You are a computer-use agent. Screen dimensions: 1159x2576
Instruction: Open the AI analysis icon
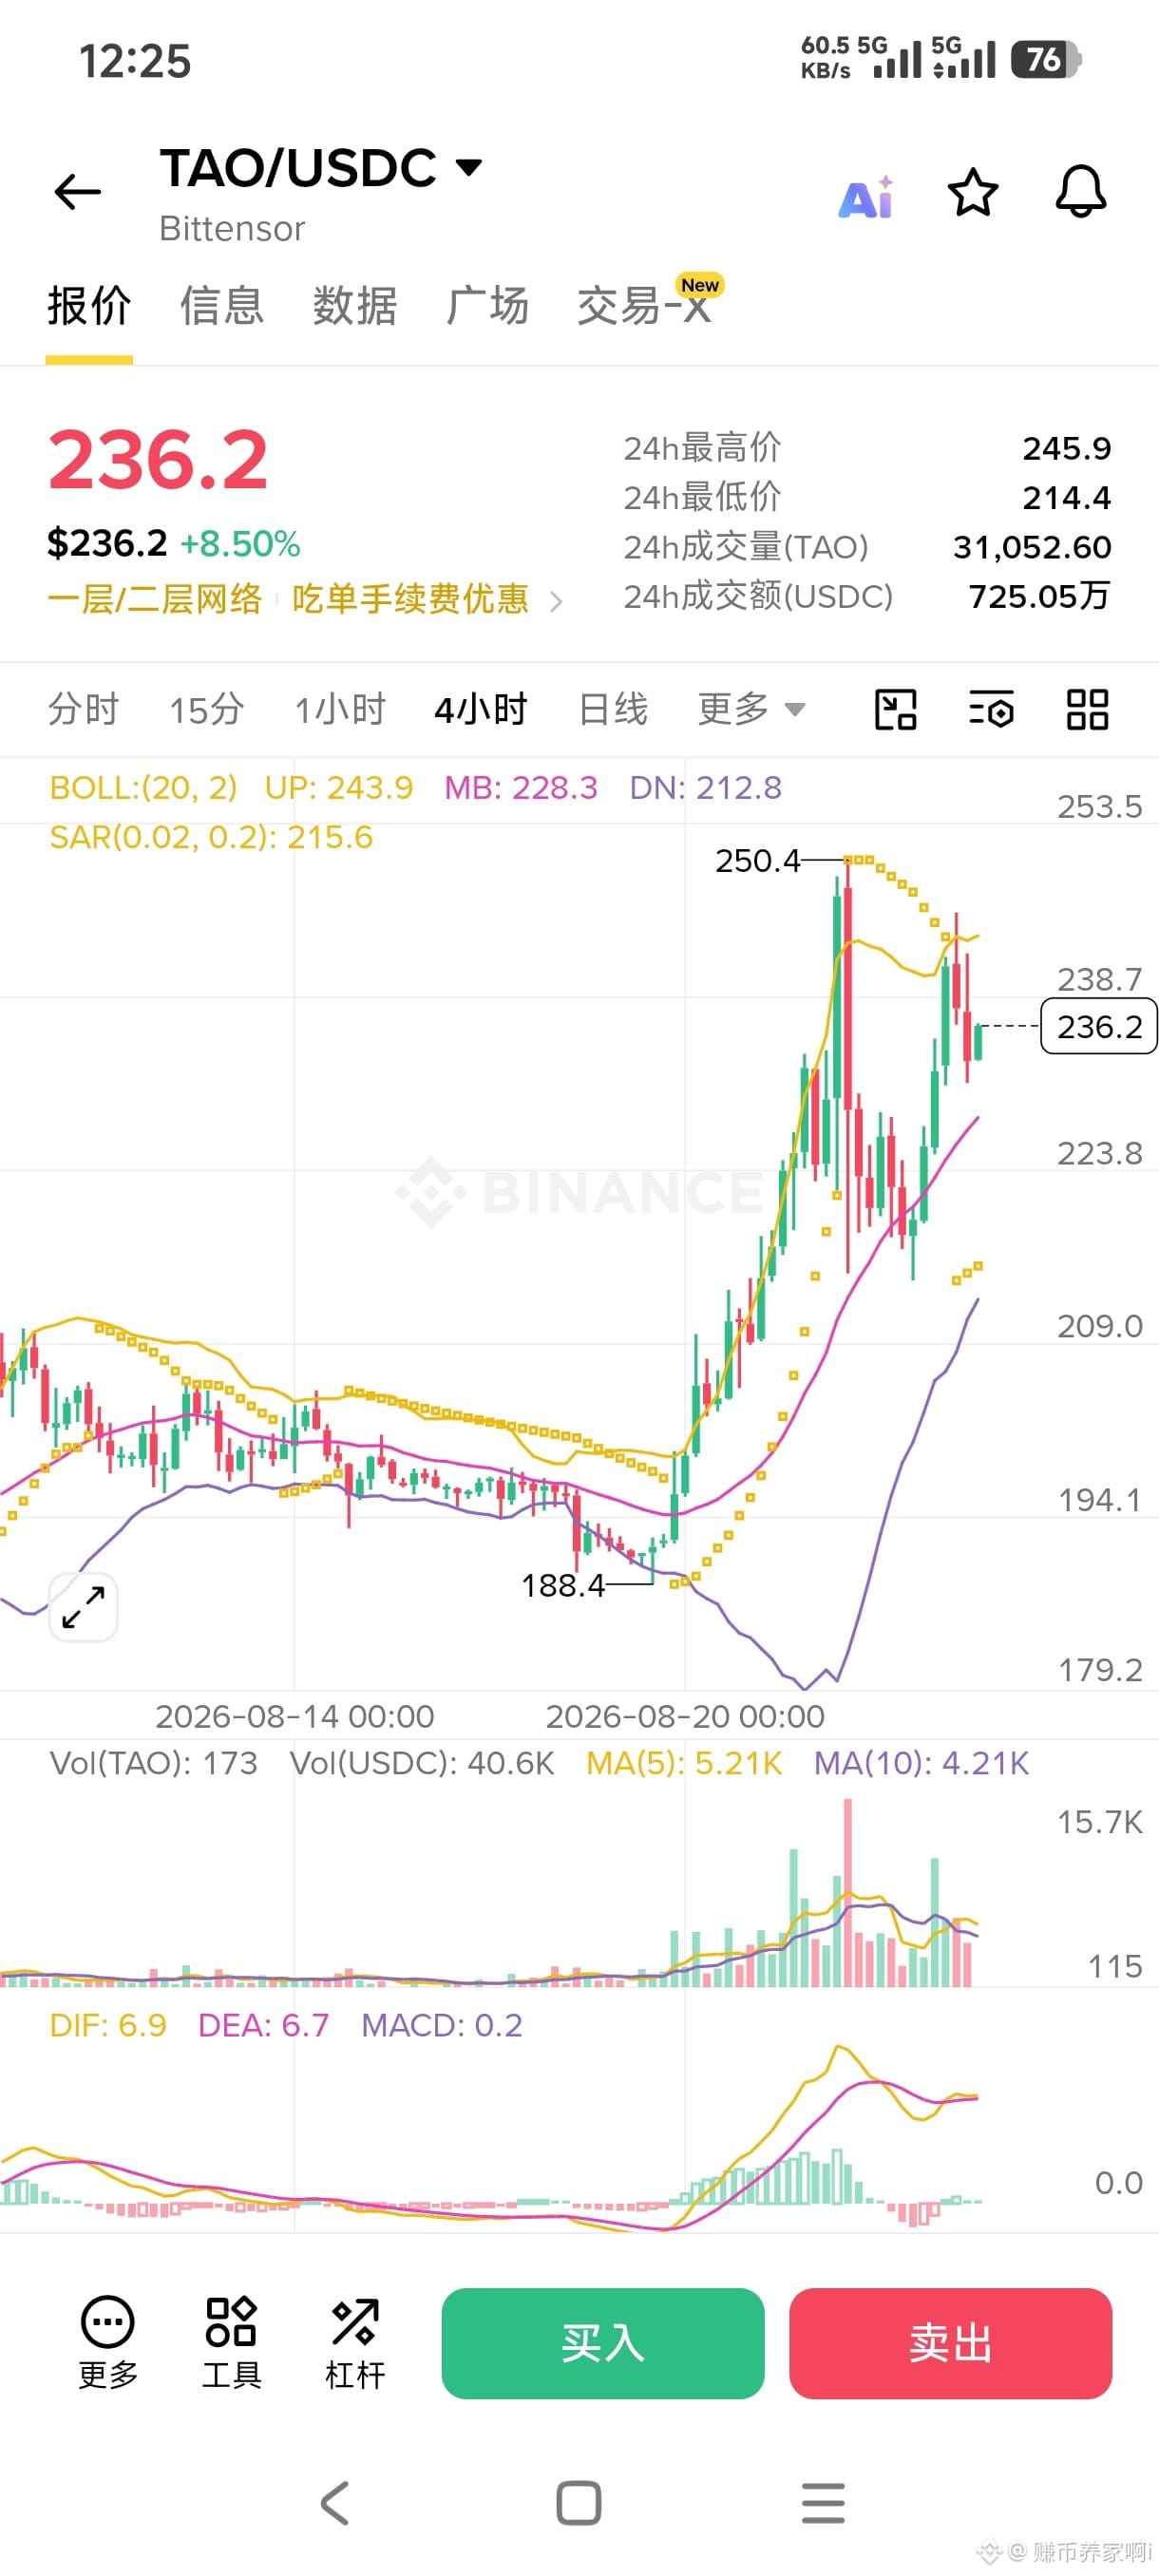click(x=866, y=197)
